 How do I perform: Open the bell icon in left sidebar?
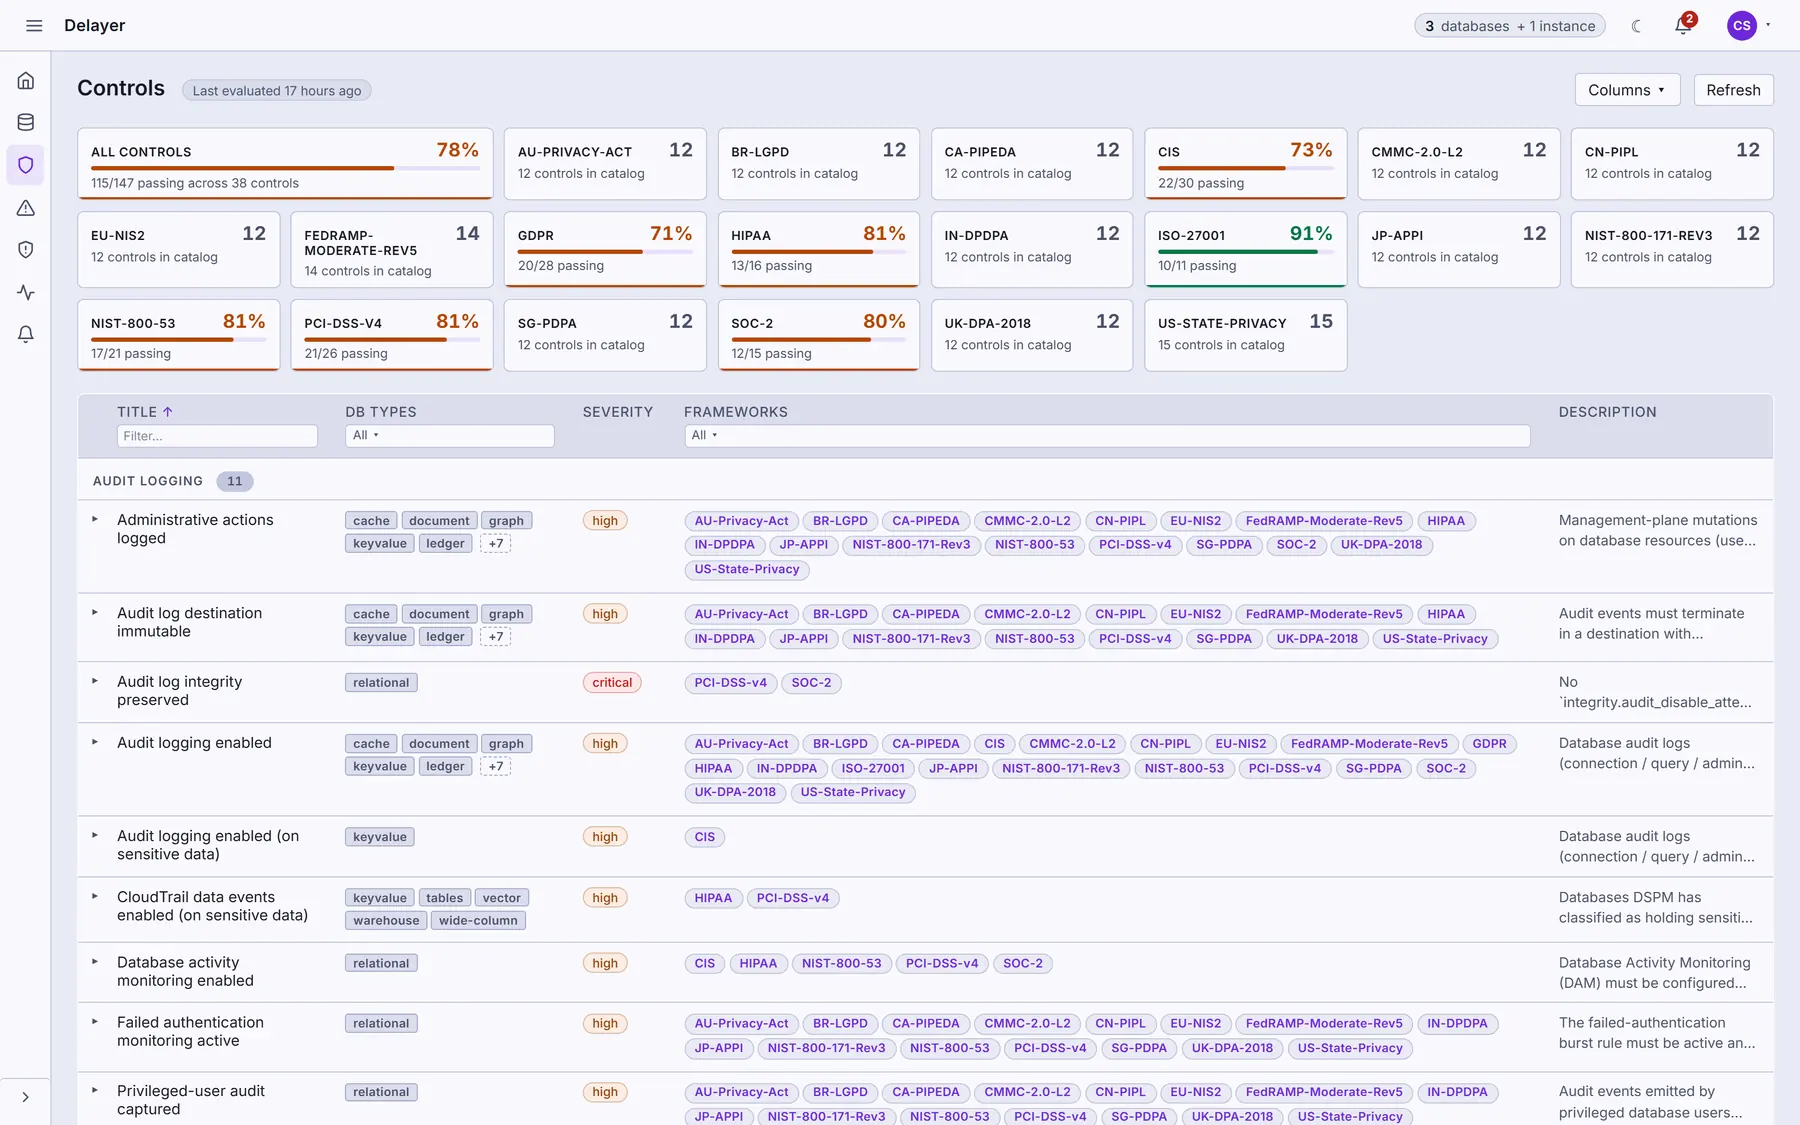(26, 335)
